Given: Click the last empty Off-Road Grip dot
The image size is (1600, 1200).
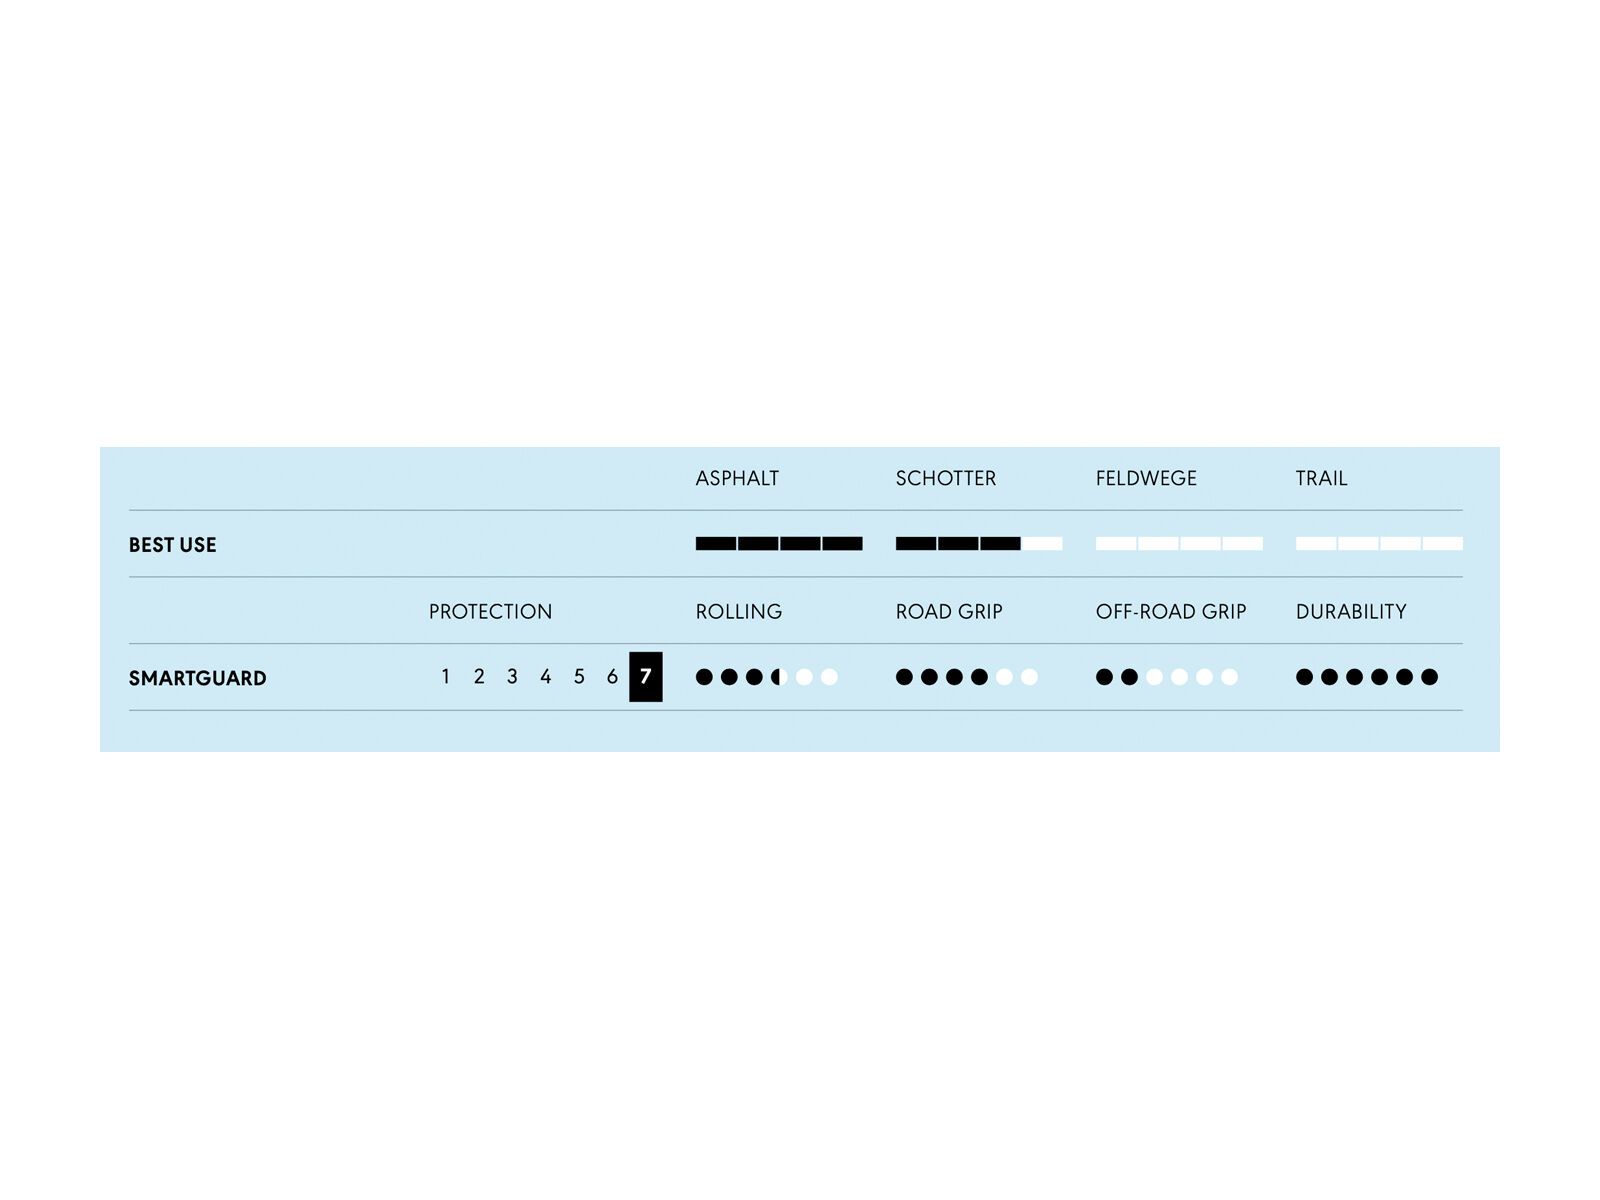Looking at the screenshot, I should pyautogui.click(x=1229, y=677).
